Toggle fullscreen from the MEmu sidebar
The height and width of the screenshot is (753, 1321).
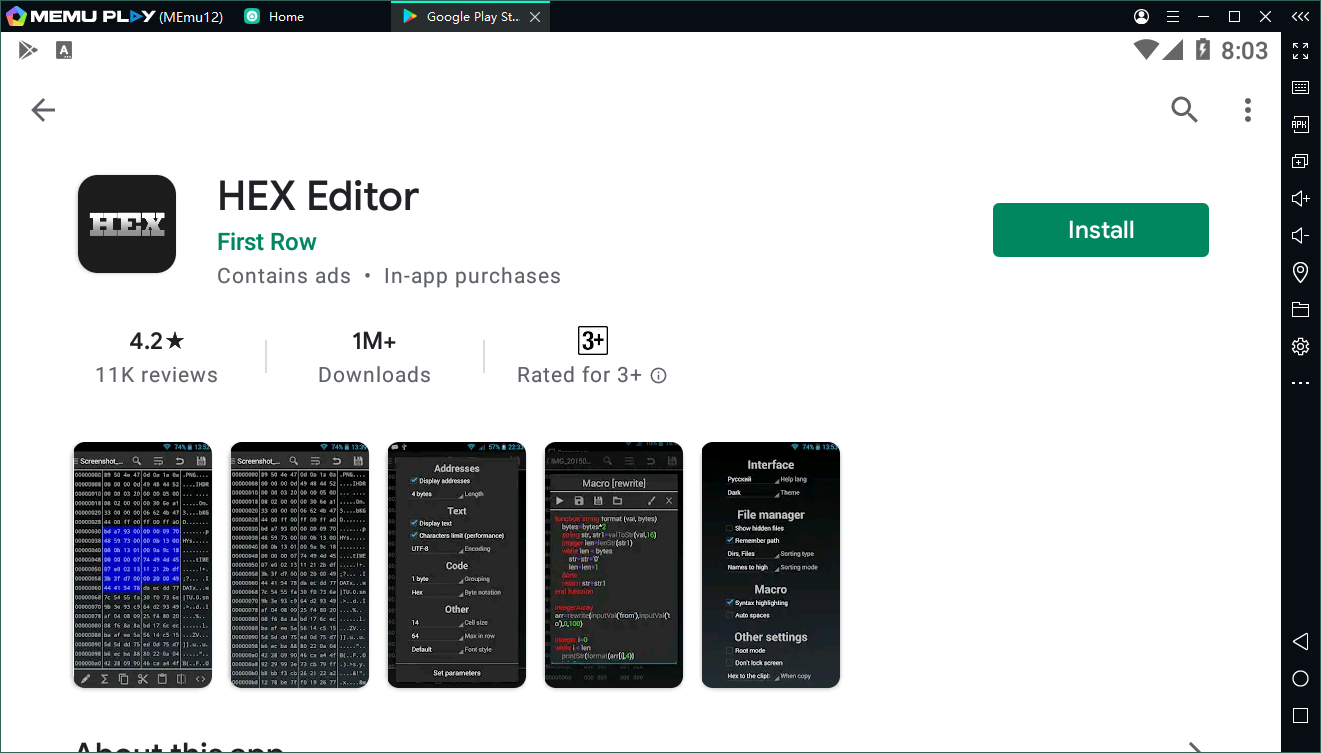[1300, 51]
